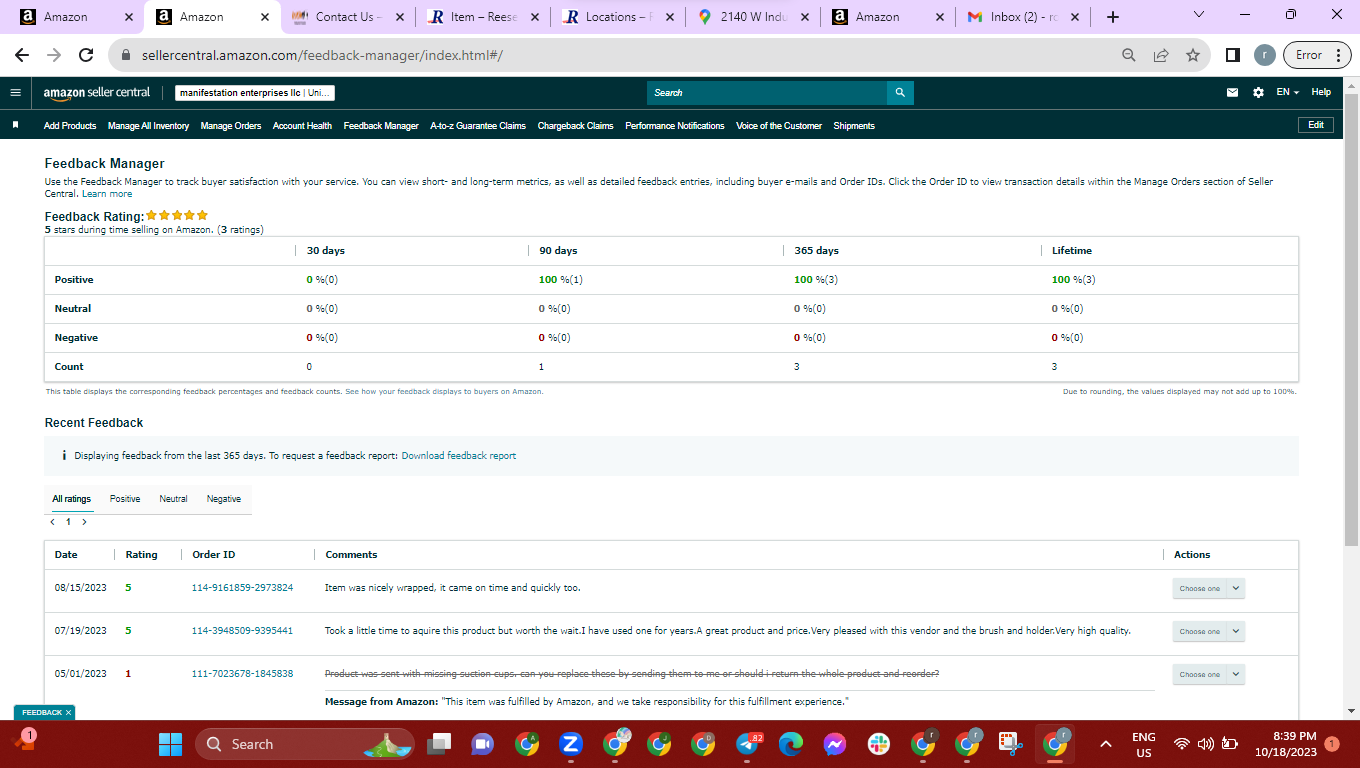Open Manage All Inventory menu item
Viewport: 1360px width, 768px height.
pos(148,126)
